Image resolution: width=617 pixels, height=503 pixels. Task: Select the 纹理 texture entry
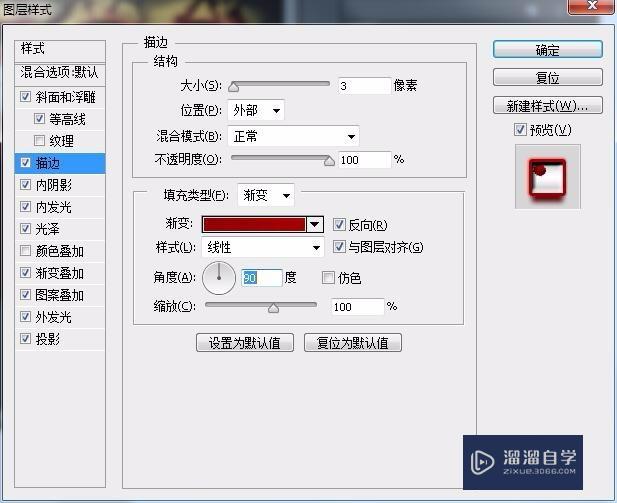pyautogui.click(x=61, y=141)
